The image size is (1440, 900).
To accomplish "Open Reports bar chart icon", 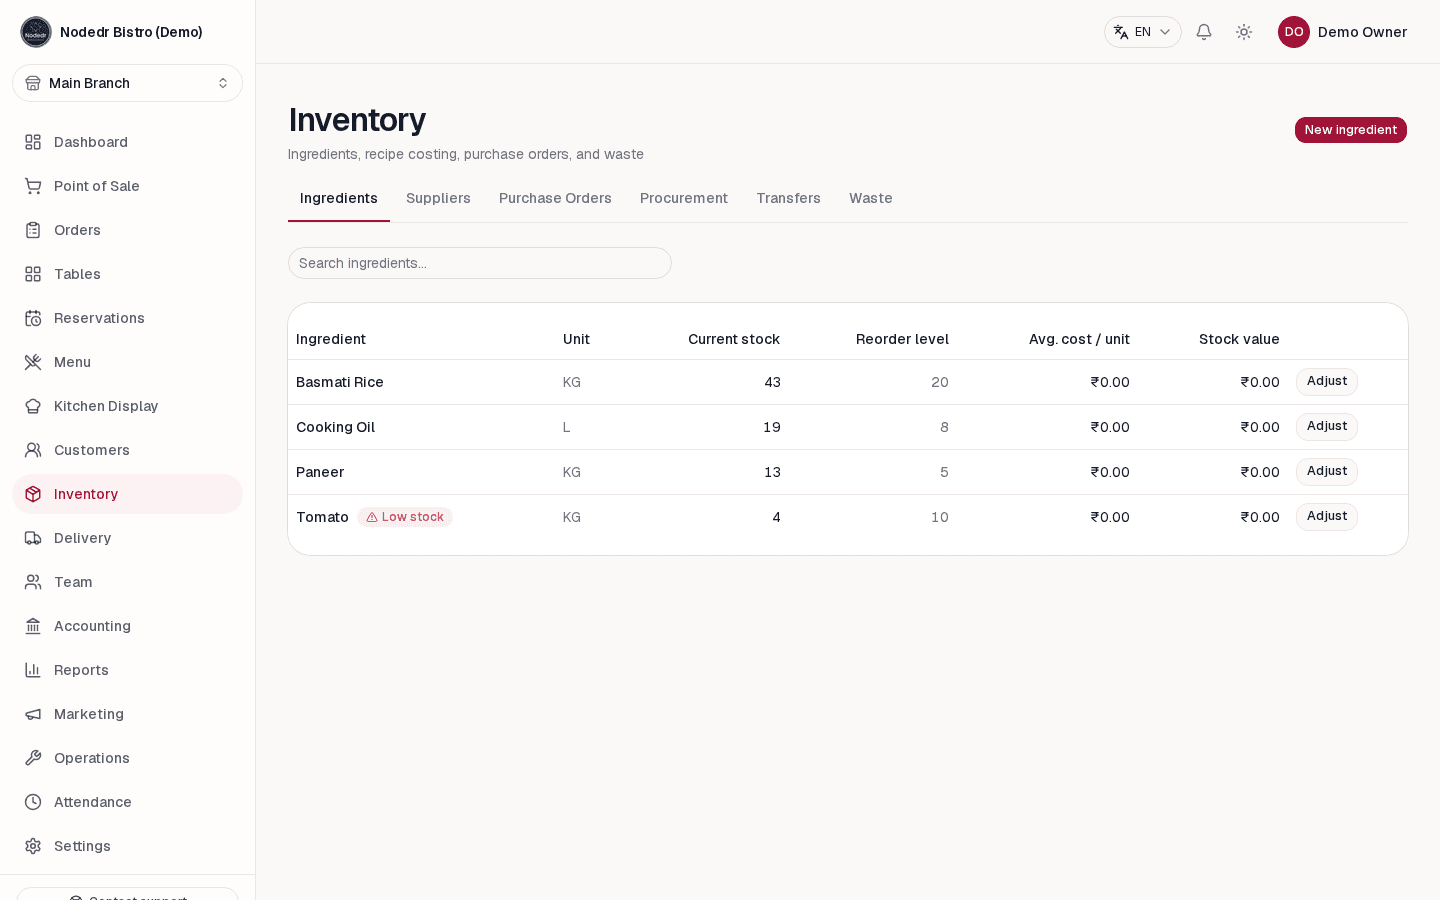I will pyautogui.click(x=33, y=670).
